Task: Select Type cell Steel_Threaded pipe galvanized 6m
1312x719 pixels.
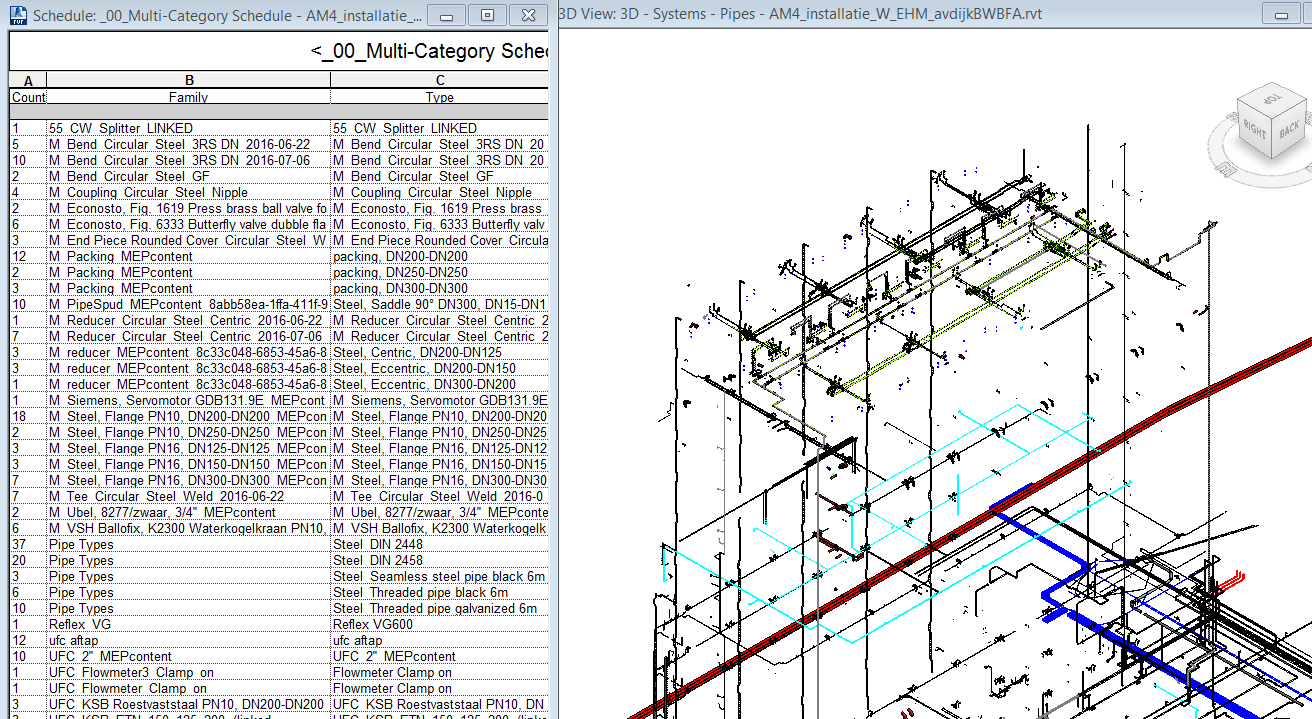Action: (x=440, y=608)
